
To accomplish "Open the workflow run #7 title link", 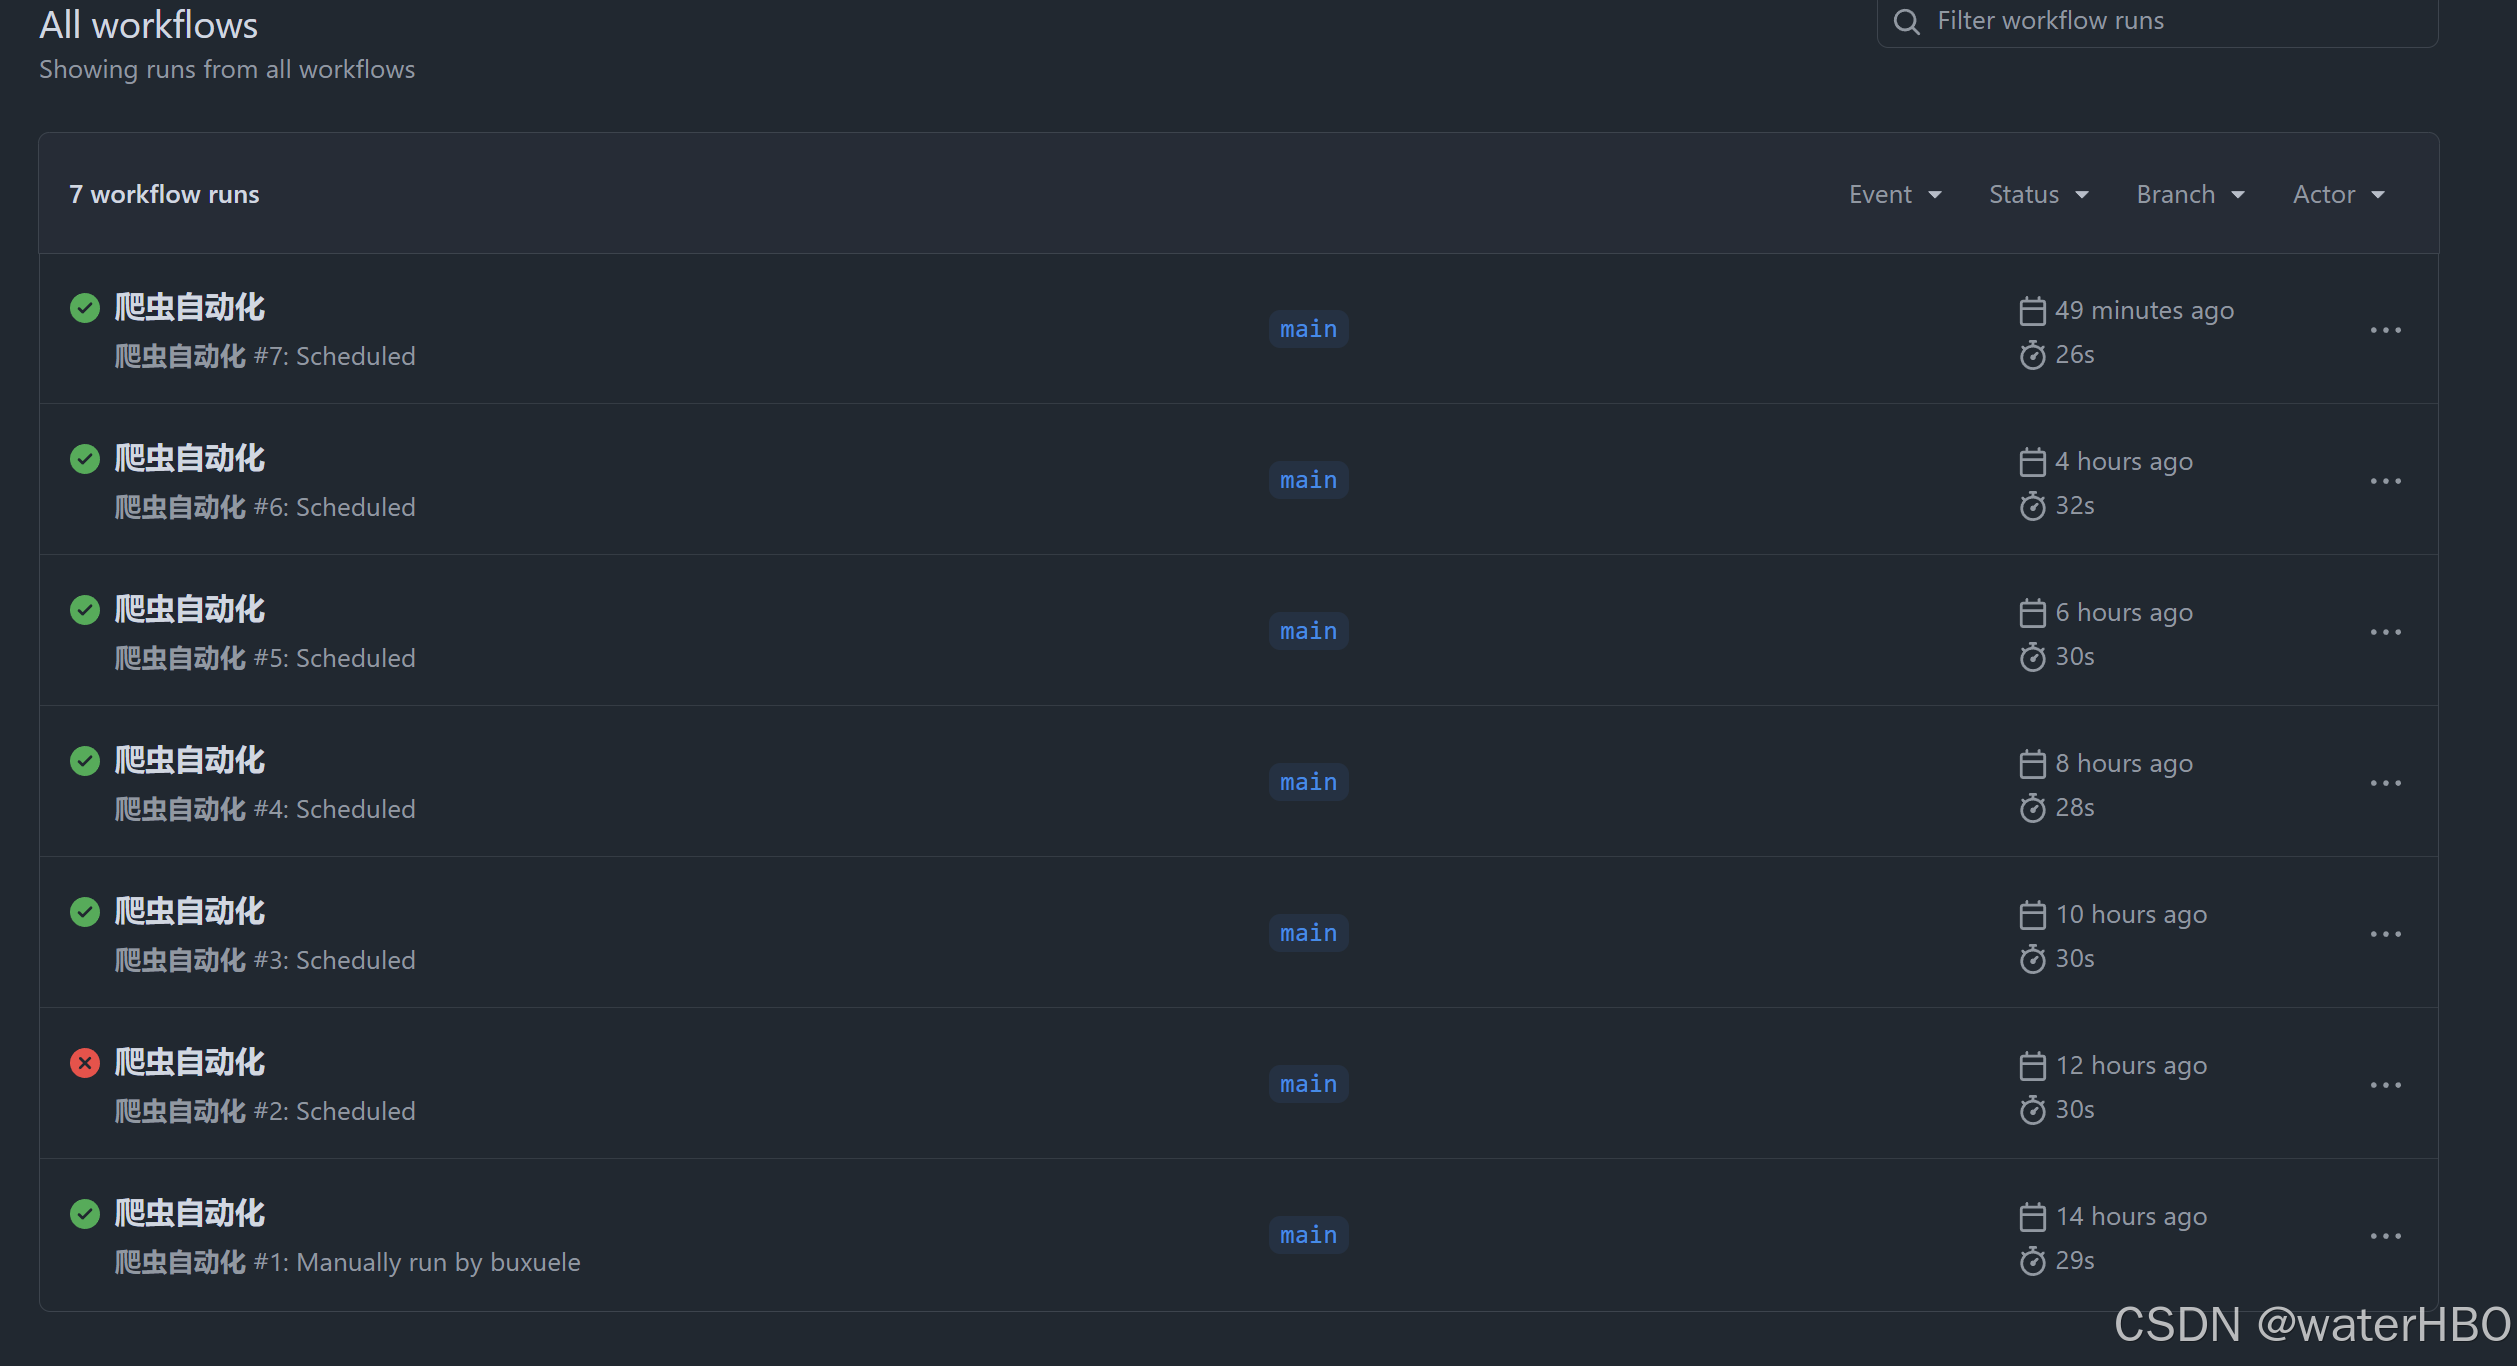I will tap(190, 307).
